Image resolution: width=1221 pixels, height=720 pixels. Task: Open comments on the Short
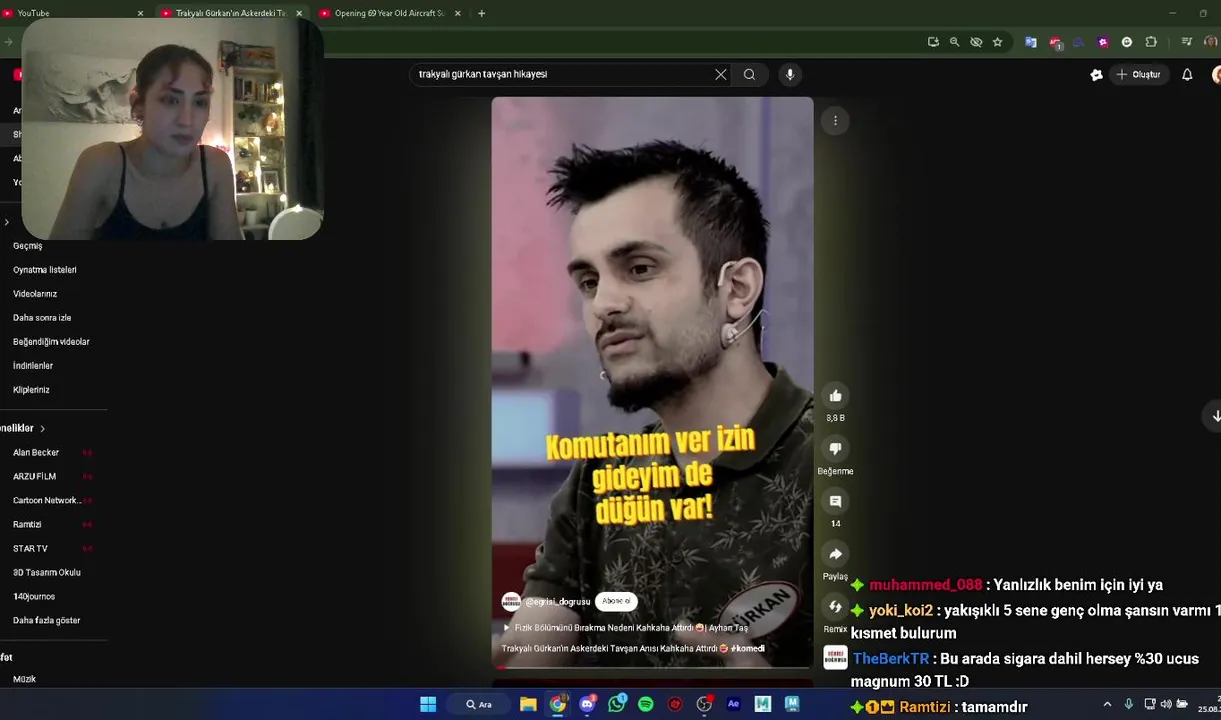[x=835, y=502]
